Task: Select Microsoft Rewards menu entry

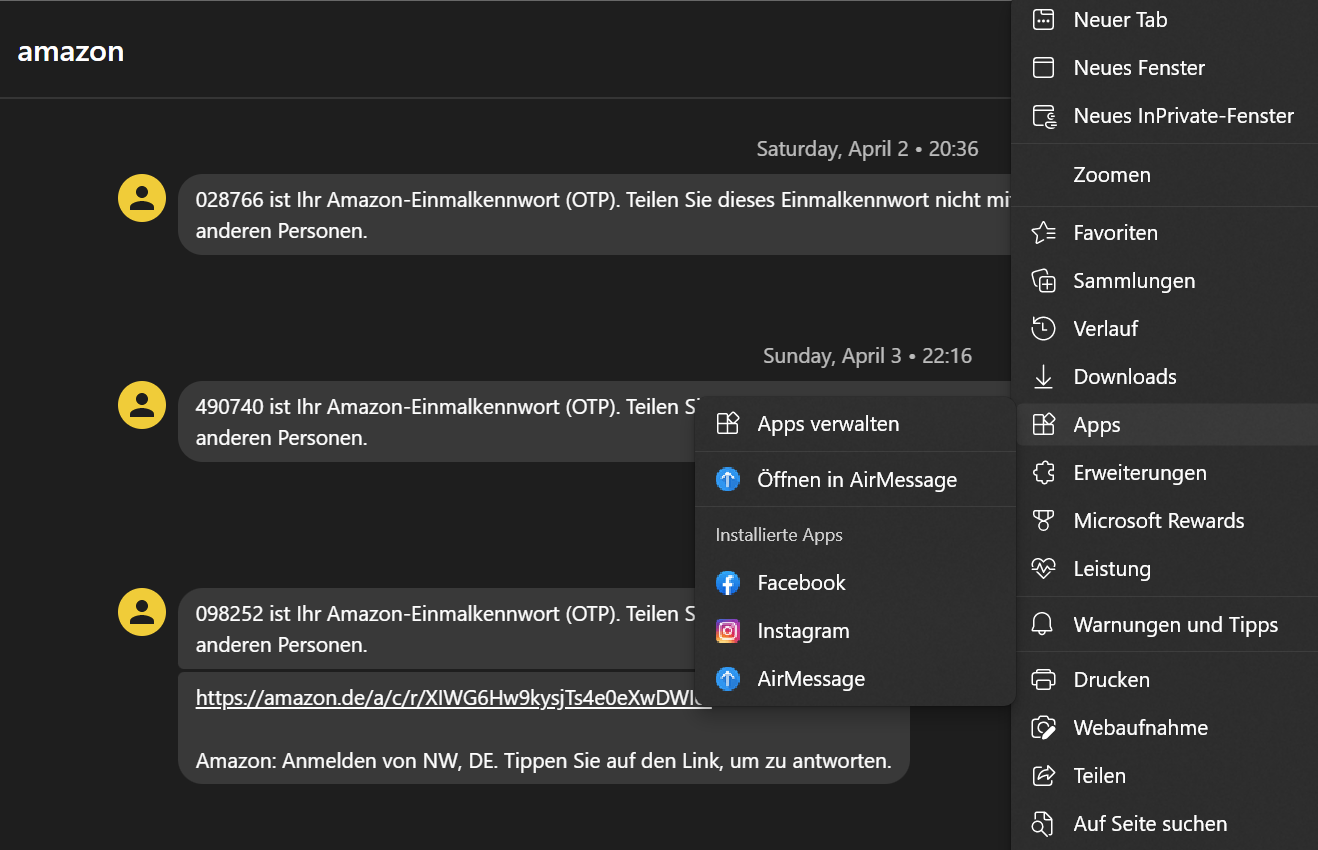Action: [x=1165, y=521]
